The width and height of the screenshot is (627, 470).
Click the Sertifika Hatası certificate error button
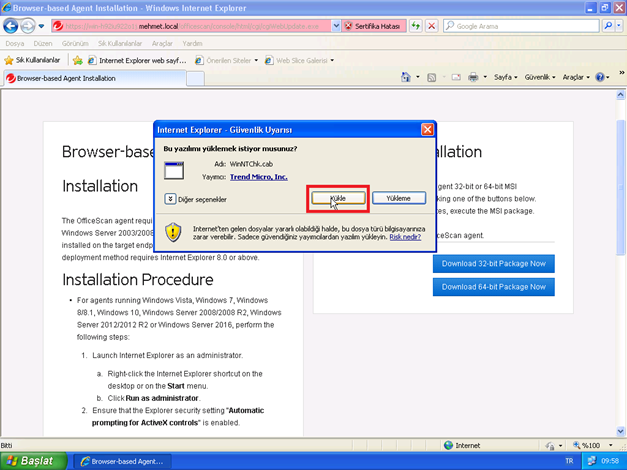pyautogui.click(x=373, y=26)
